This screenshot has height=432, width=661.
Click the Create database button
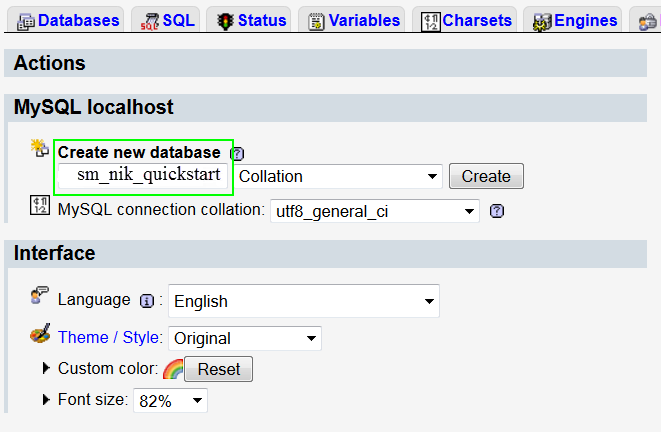coord(486,176)
